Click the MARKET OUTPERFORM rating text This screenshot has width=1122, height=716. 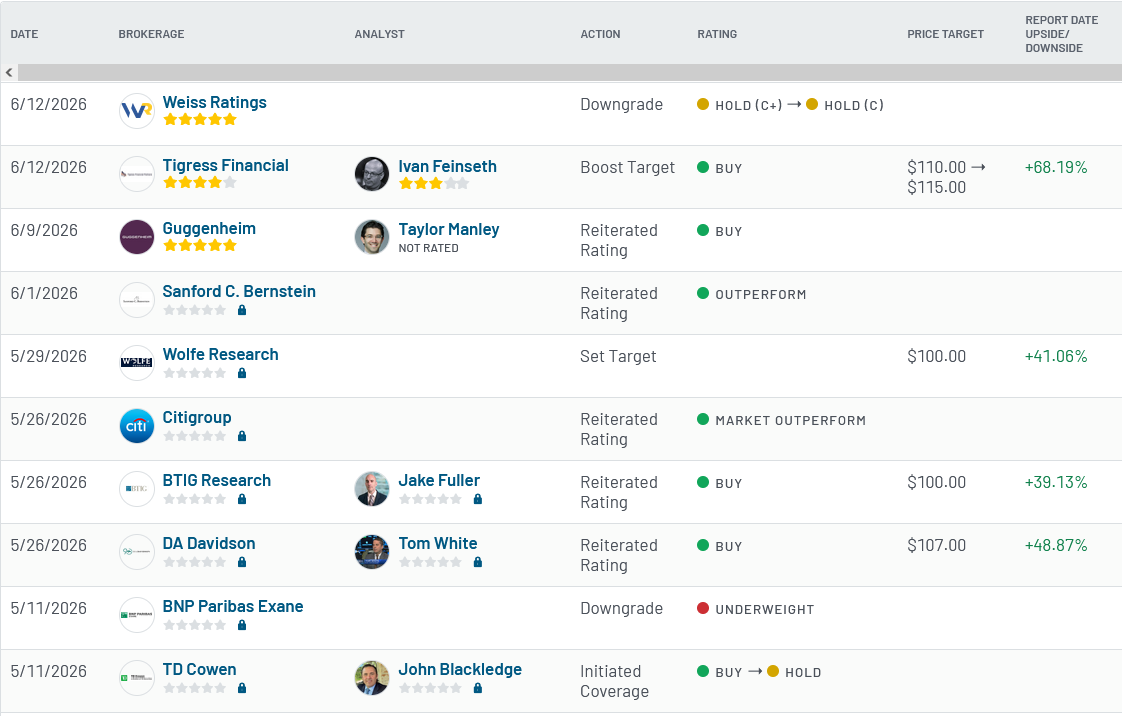(790, 421)
